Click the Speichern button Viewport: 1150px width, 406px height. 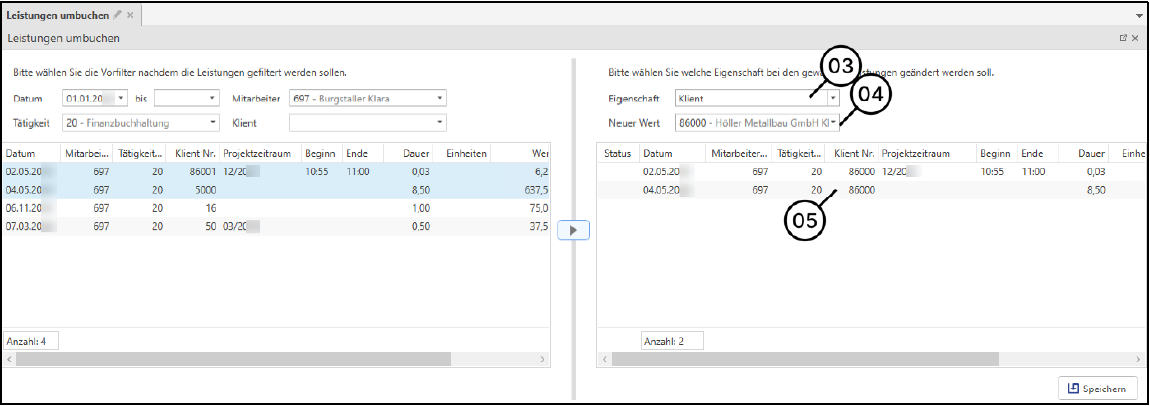coord(1097,388)
